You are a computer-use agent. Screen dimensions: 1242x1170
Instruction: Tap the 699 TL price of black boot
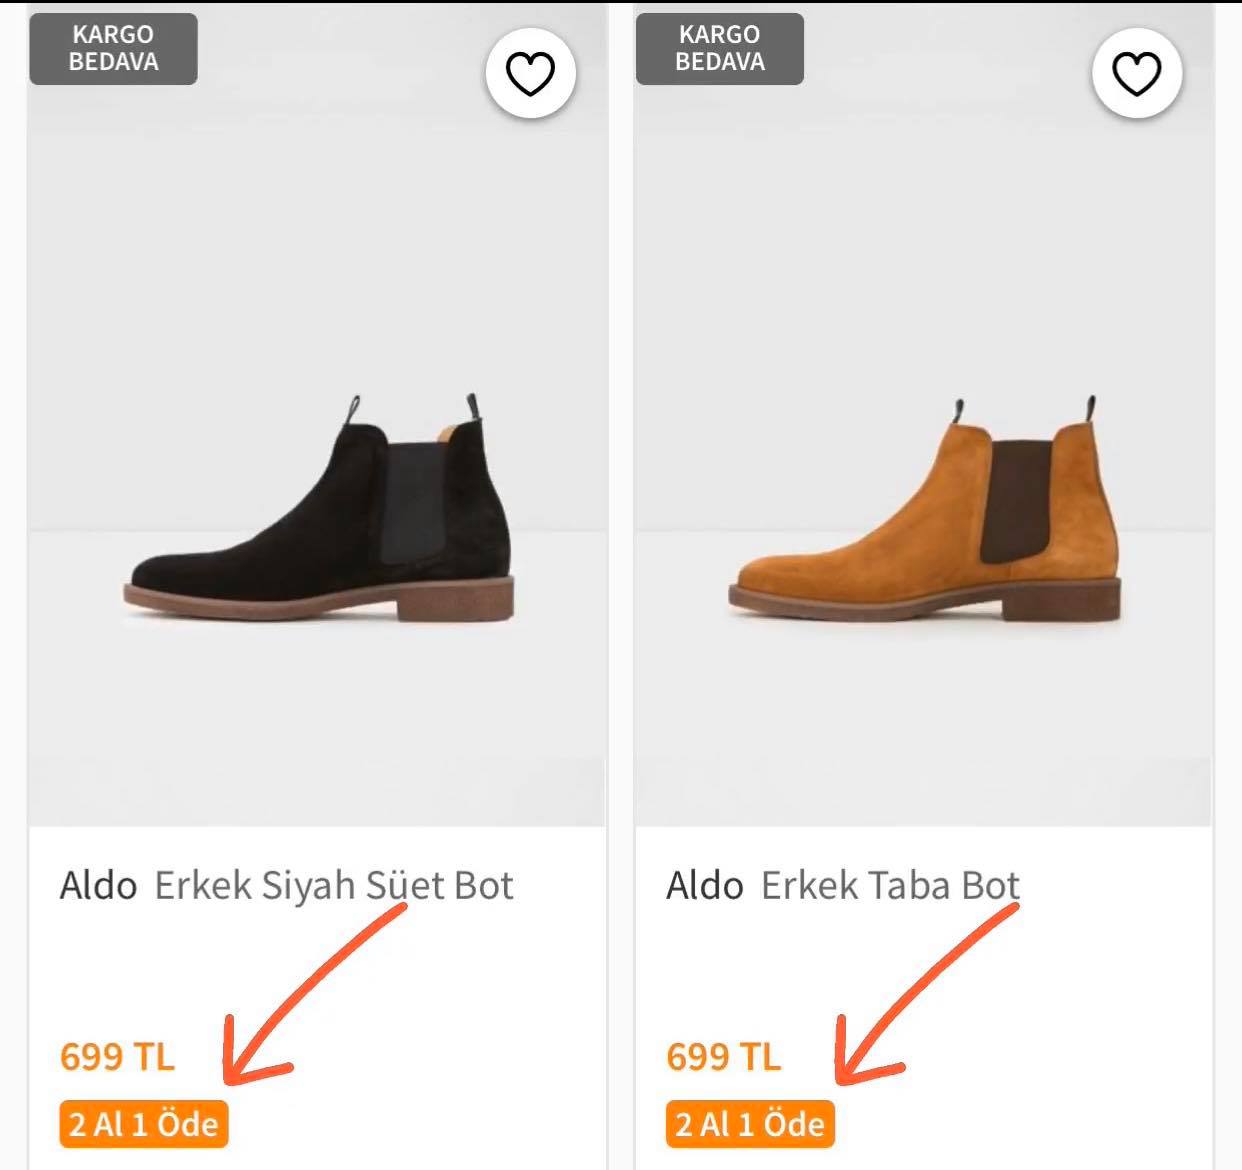[x=117, y=1056]
